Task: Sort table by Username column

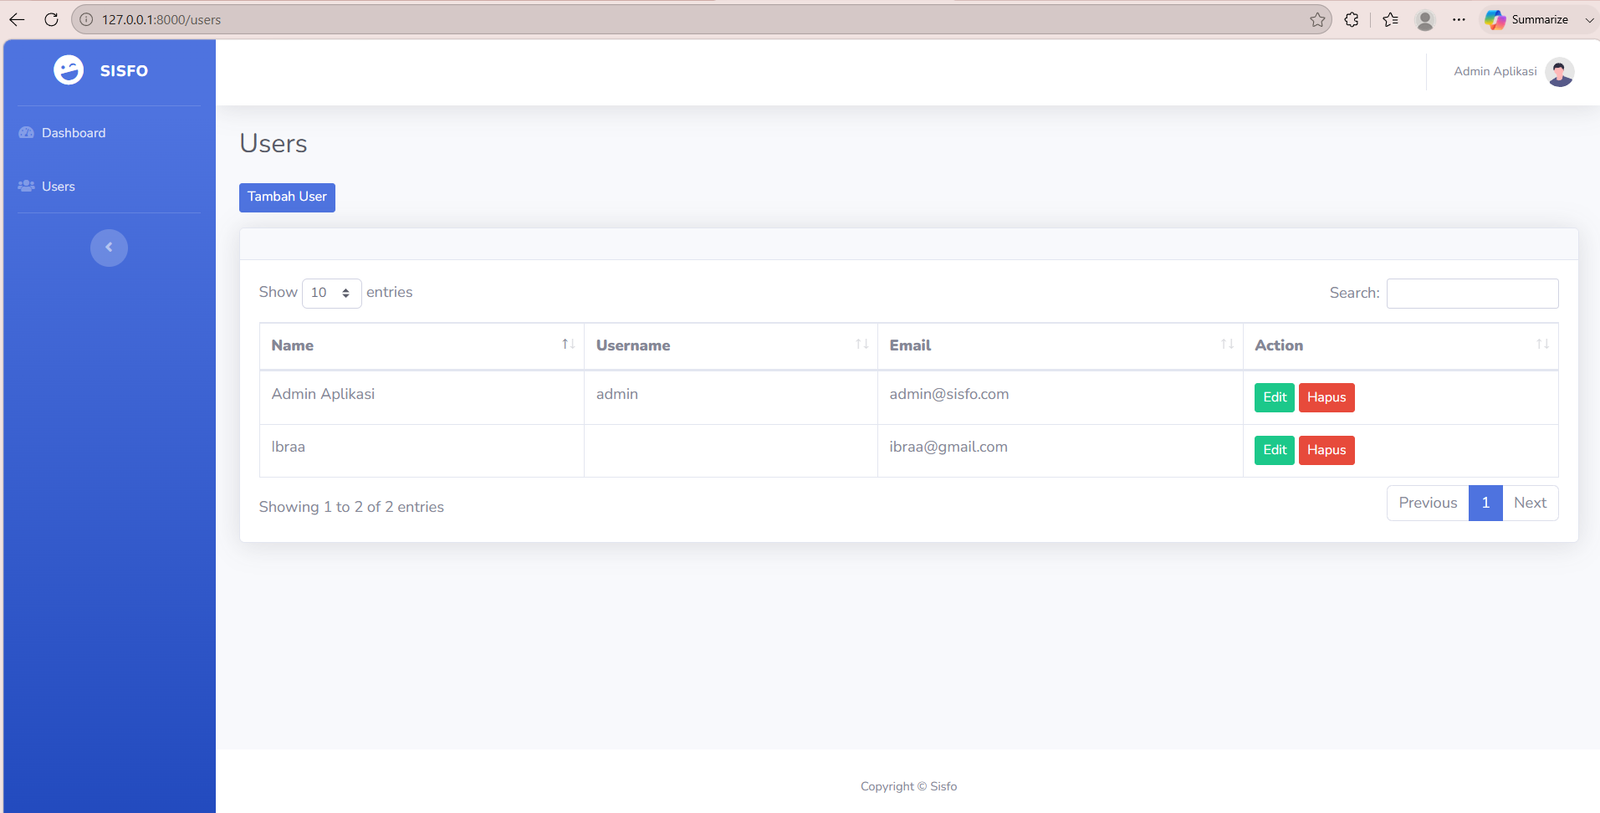Action: pyautogui.click(x=731, y=346)
